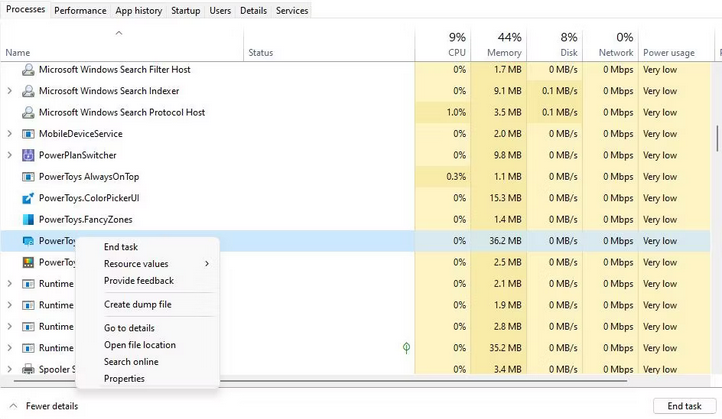
Task: Click the sort arrow above the Name column
Action: click(x=119, y=33)
